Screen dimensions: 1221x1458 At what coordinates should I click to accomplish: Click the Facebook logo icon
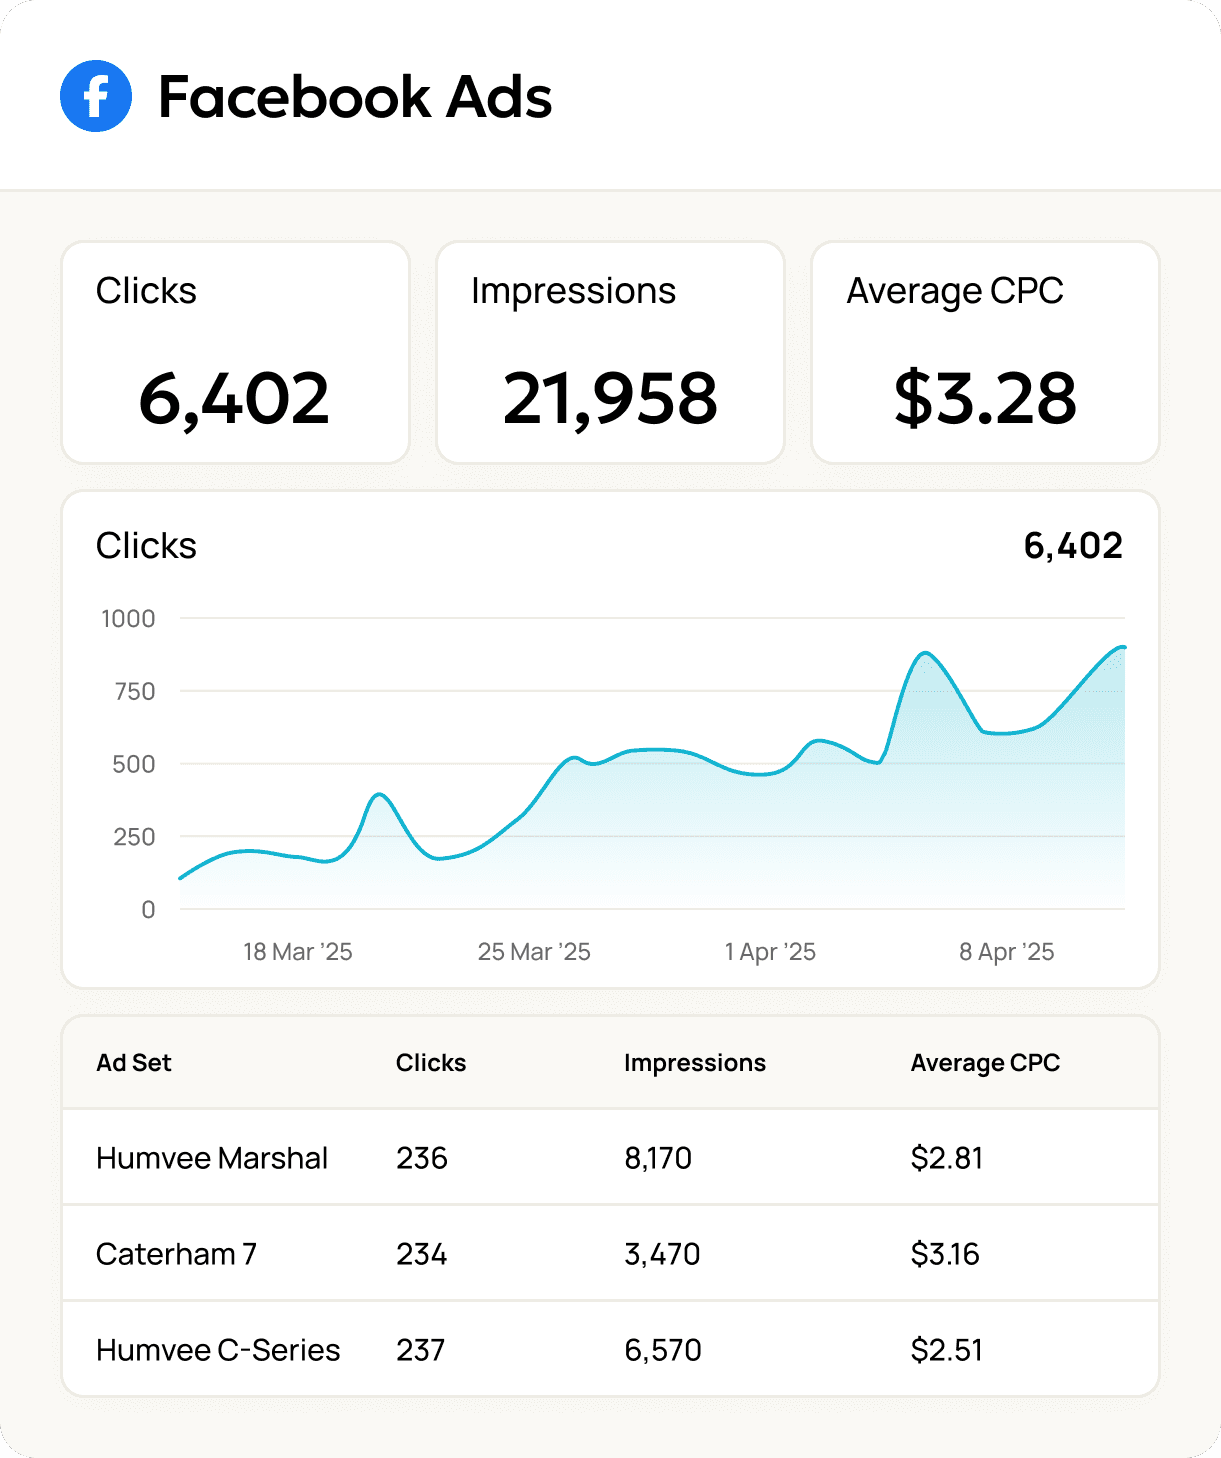pyautogui.click(x=95, y=97)
